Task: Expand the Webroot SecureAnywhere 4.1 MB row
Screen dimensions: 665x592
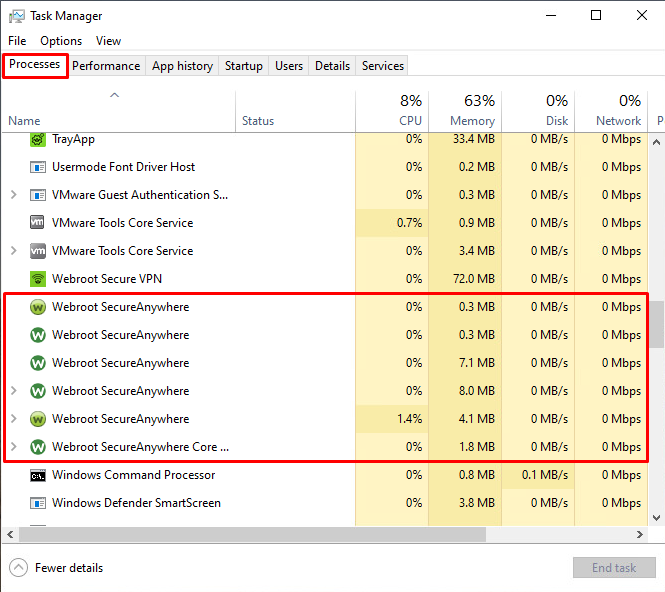Action: (14, 419)
